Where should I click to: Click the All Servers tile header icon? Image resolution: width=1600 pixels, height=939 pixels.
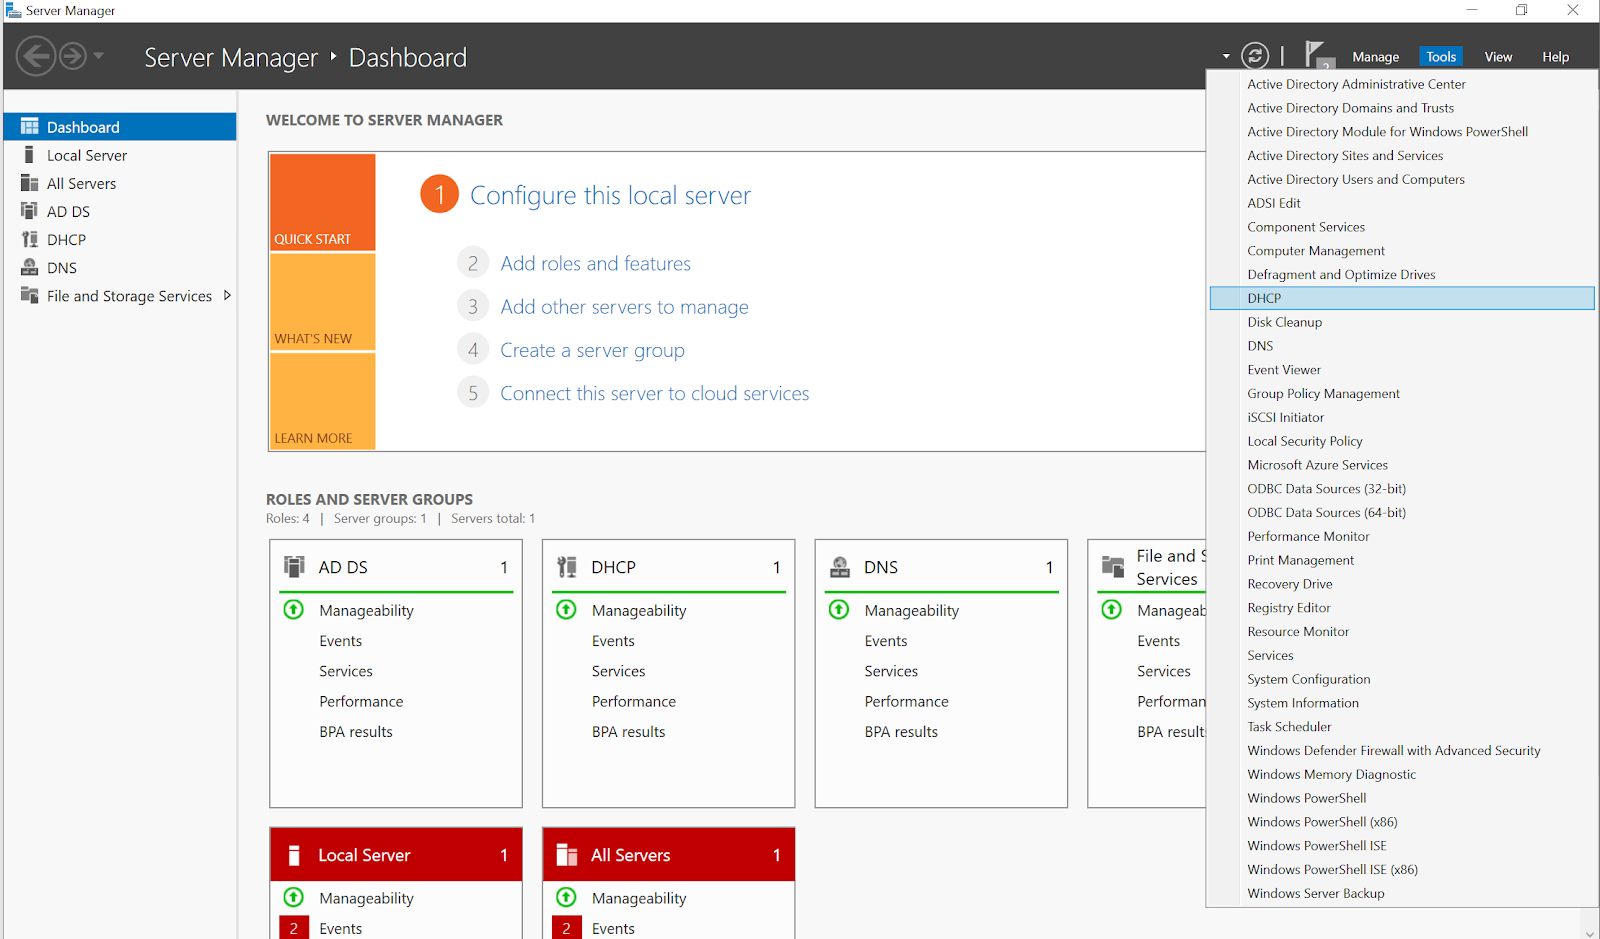(x=567, y=855)
